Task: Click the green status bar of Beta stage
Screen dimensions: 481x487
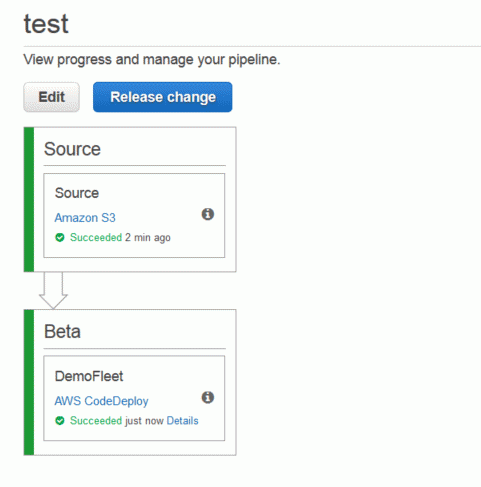Action: coord(29,382)
